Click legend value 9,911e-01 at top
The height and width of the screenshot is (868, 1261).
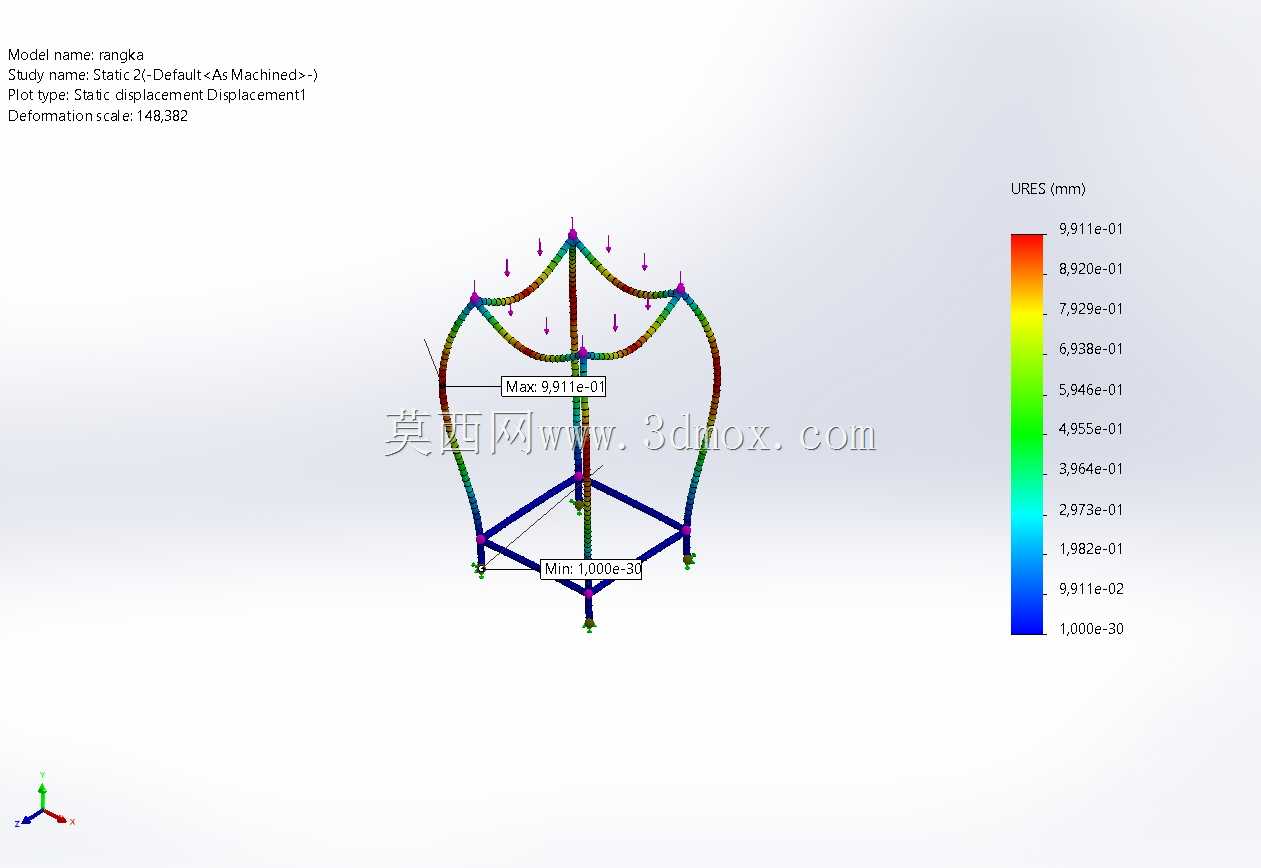click(x=1091, y=229)
